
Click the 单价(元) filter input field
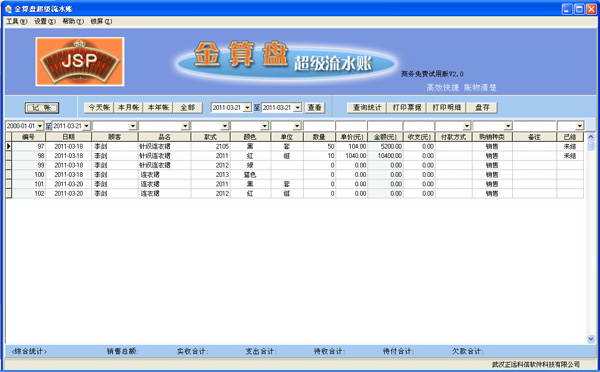[351, 126]
